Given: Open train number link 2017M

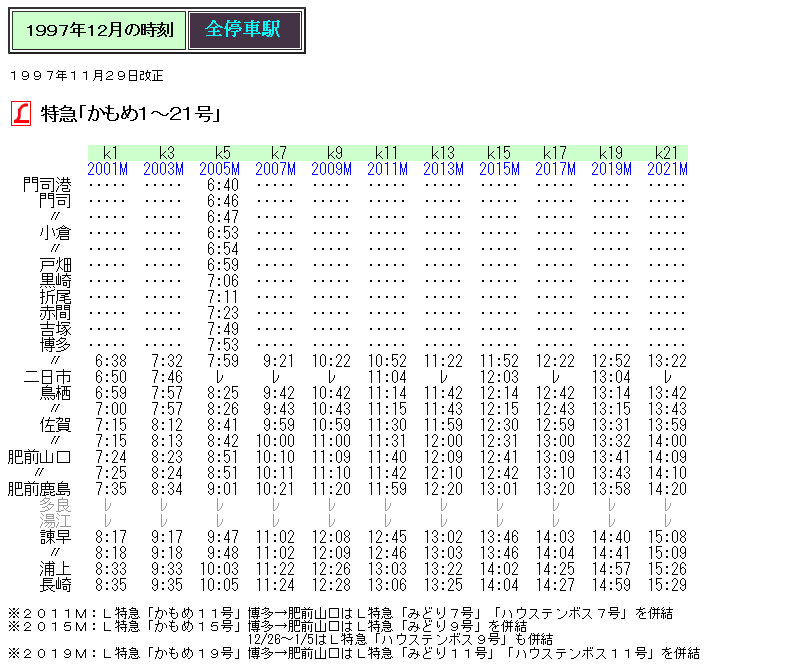Looking at the screenshot, I should click(x=555, y=169).
